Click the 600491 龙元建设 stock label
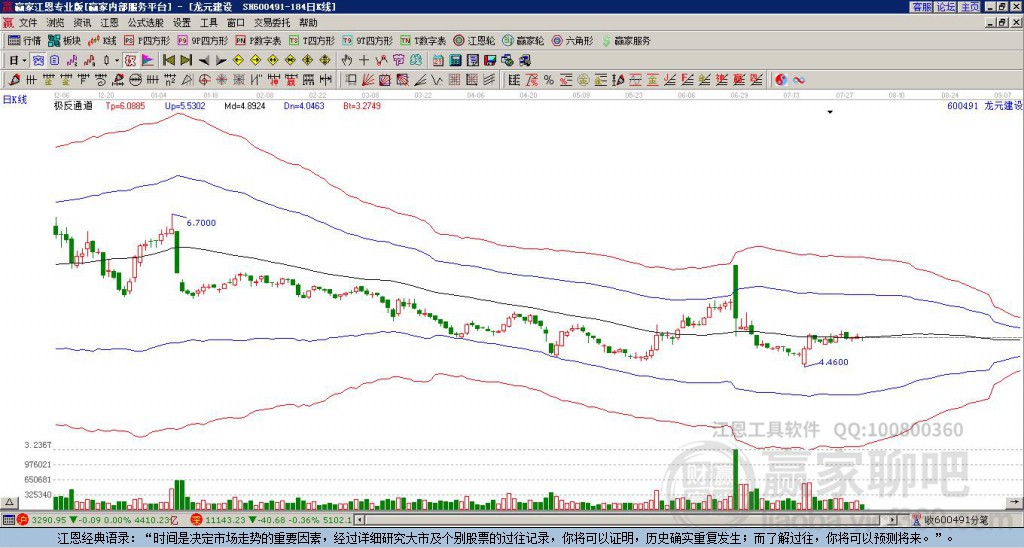The image size is (1024, 548). click(x=984, y=105)
